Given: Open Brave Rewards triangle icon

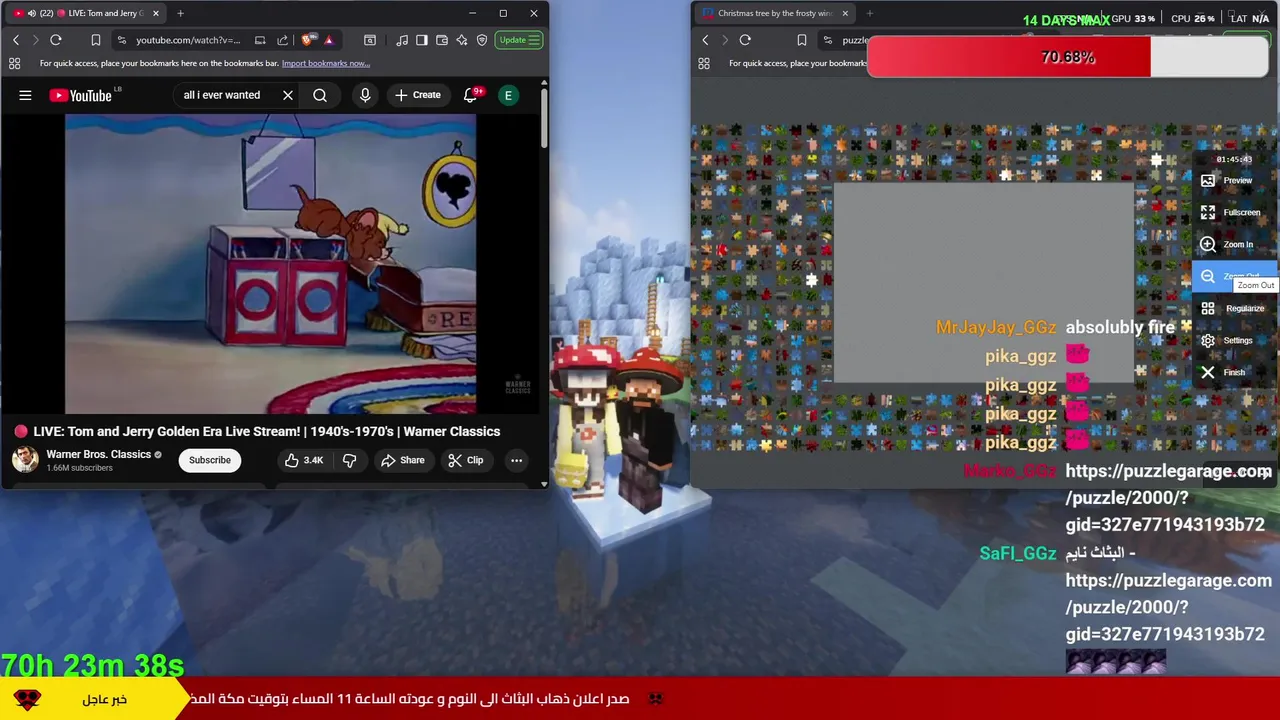Looking at the screenshot, I should (328, 40).
